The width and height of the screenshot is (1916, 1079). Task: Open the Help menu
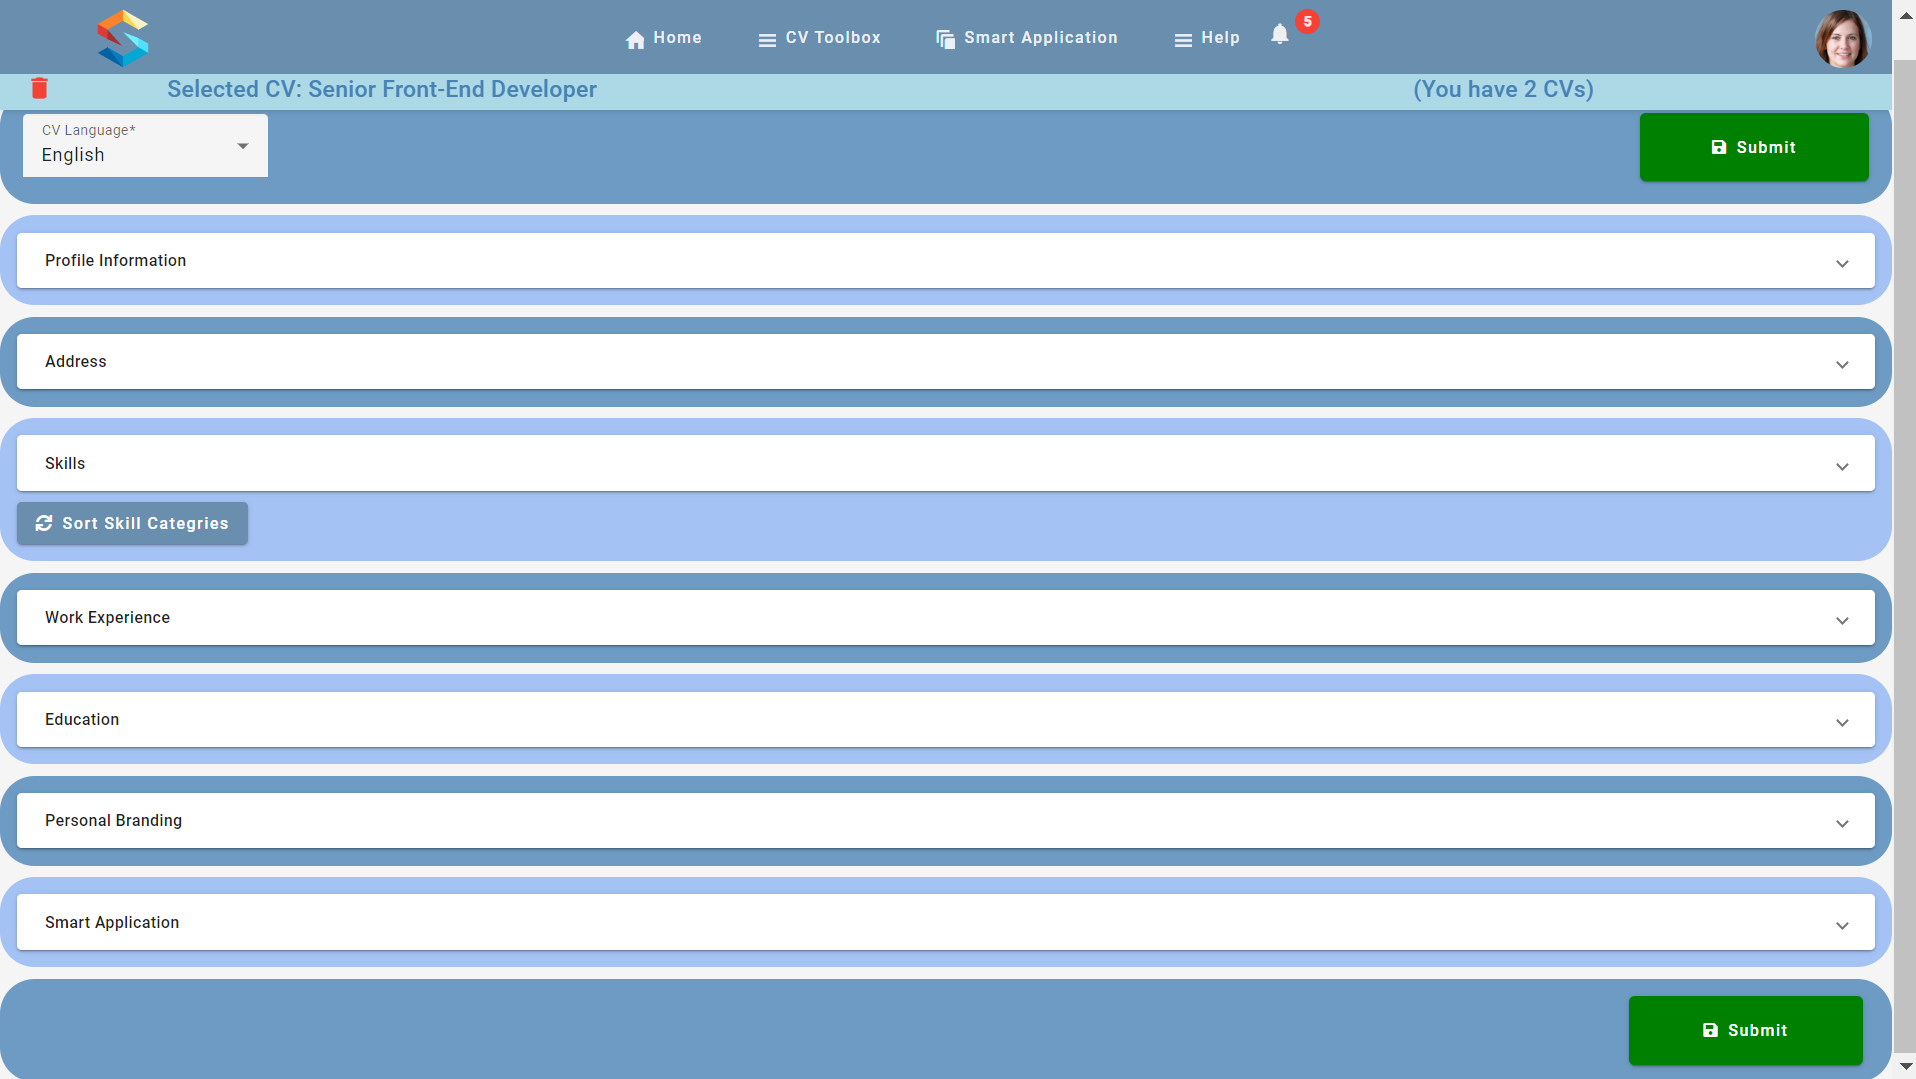(x=1207, y=38)
